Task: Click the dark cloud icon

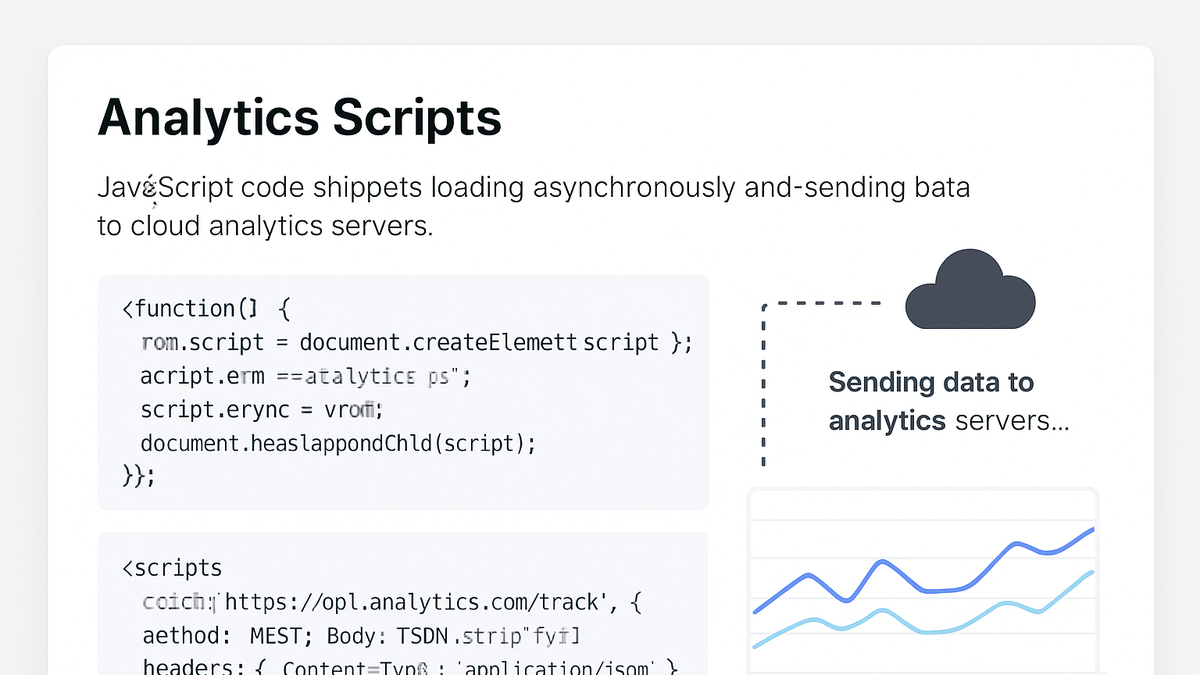Action: click(x=970, y=290)
